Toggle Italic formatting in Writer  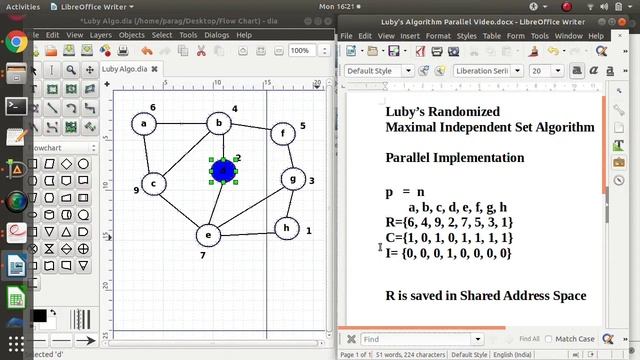pyautogui.click(x=593, y=71)
